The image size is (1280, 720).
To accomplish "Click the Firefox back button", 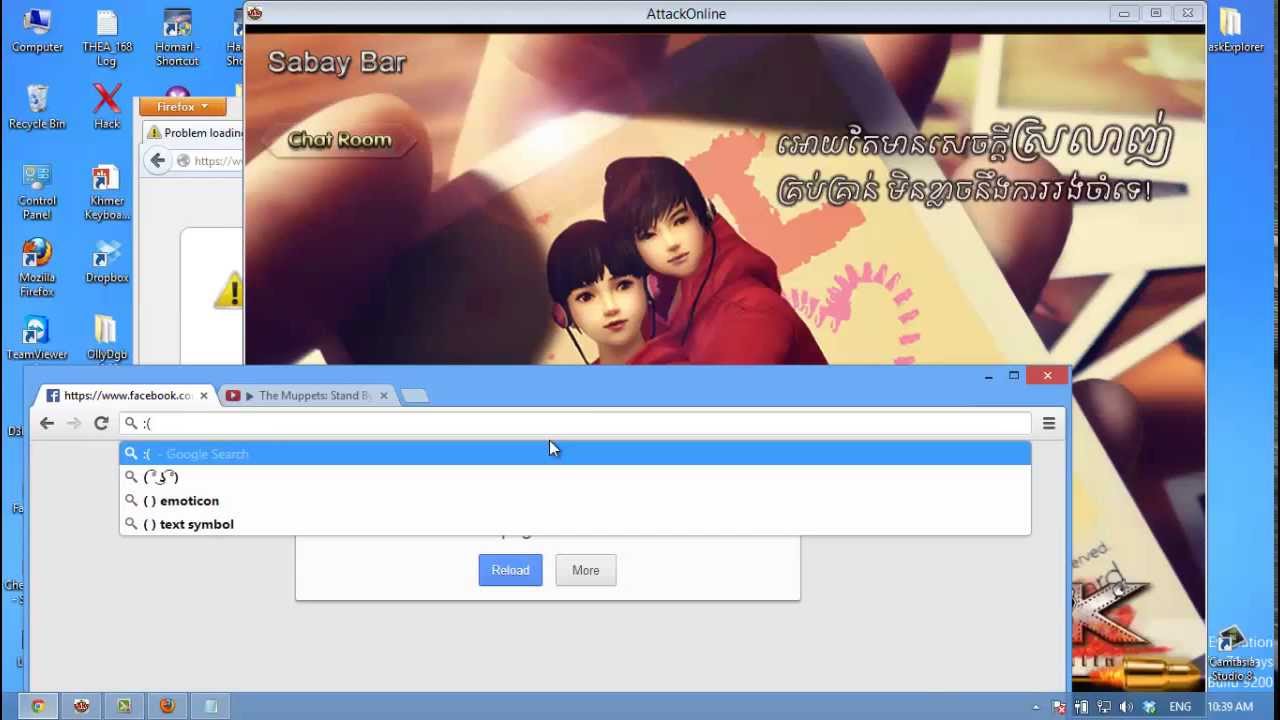I will click(158, 160).
